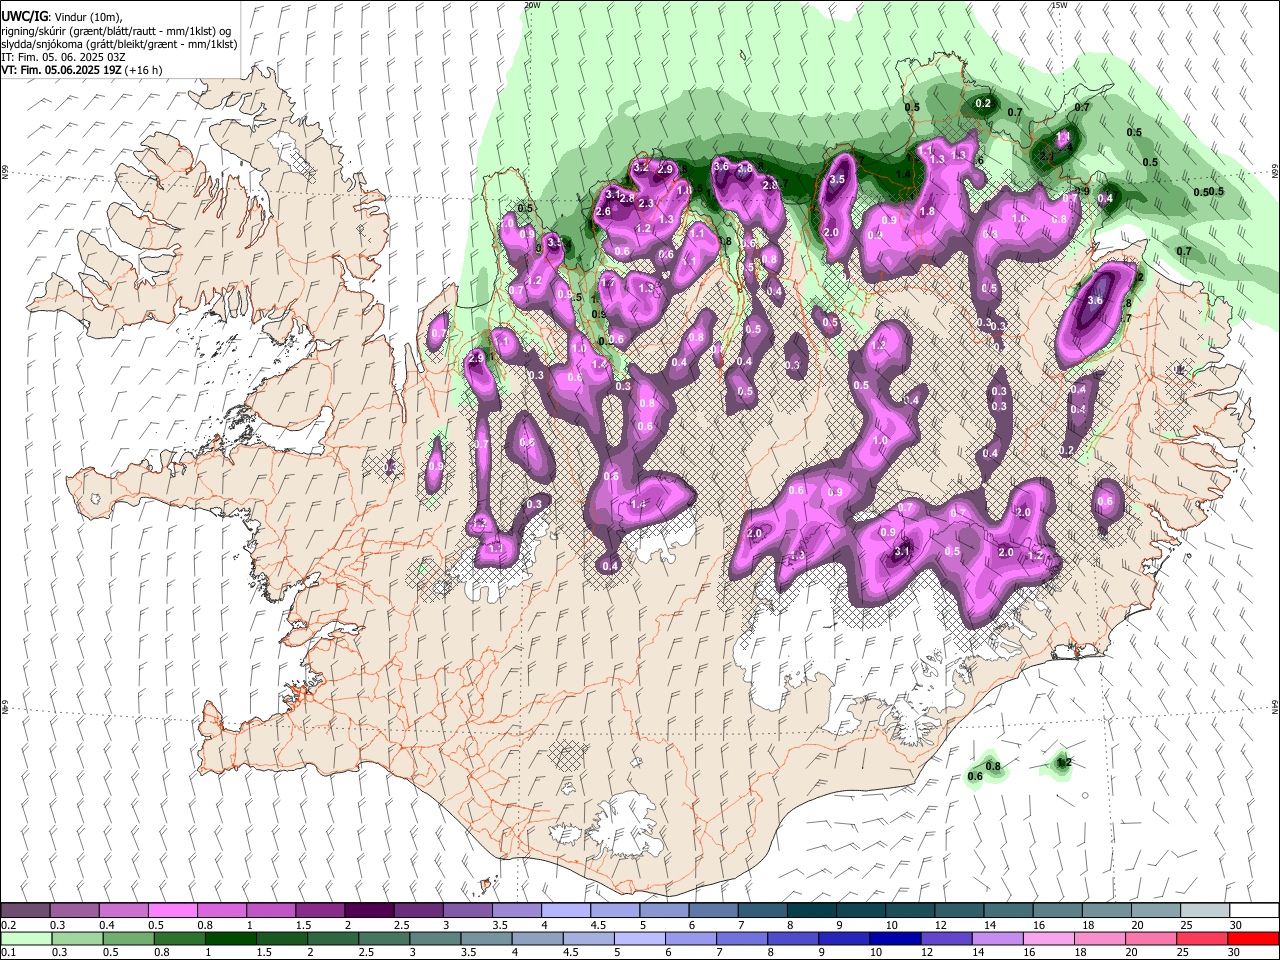Screen dimensions: 1280x960
Task: Select the '2.5' label under the snow legend
Action: coord(402,925)
